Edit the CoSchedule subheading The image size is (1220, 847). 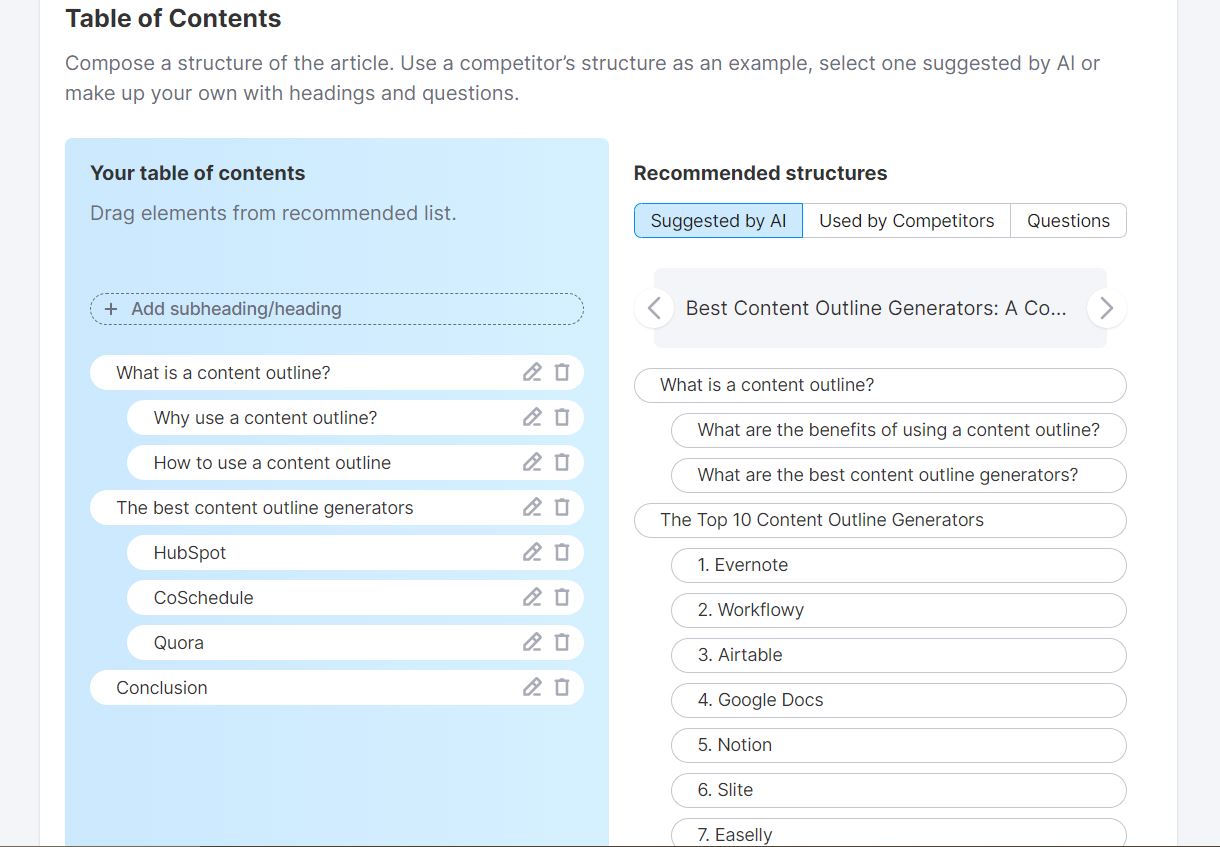pyautogui.click(x=532, y=597)
